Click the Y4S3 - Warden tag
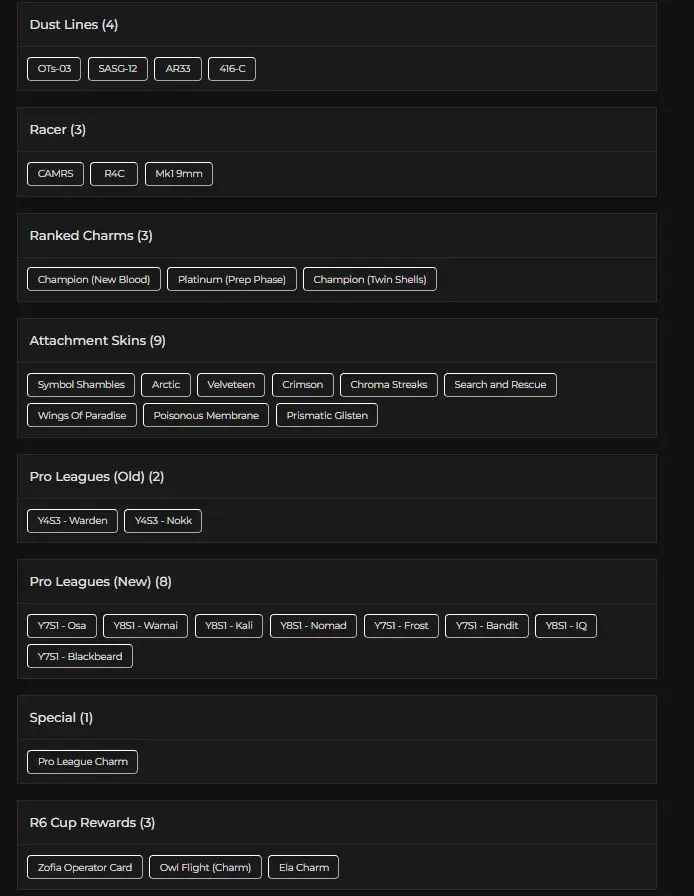Image resolution: width=694 pixels, height=896 pixels. click(x=72, y=521)
